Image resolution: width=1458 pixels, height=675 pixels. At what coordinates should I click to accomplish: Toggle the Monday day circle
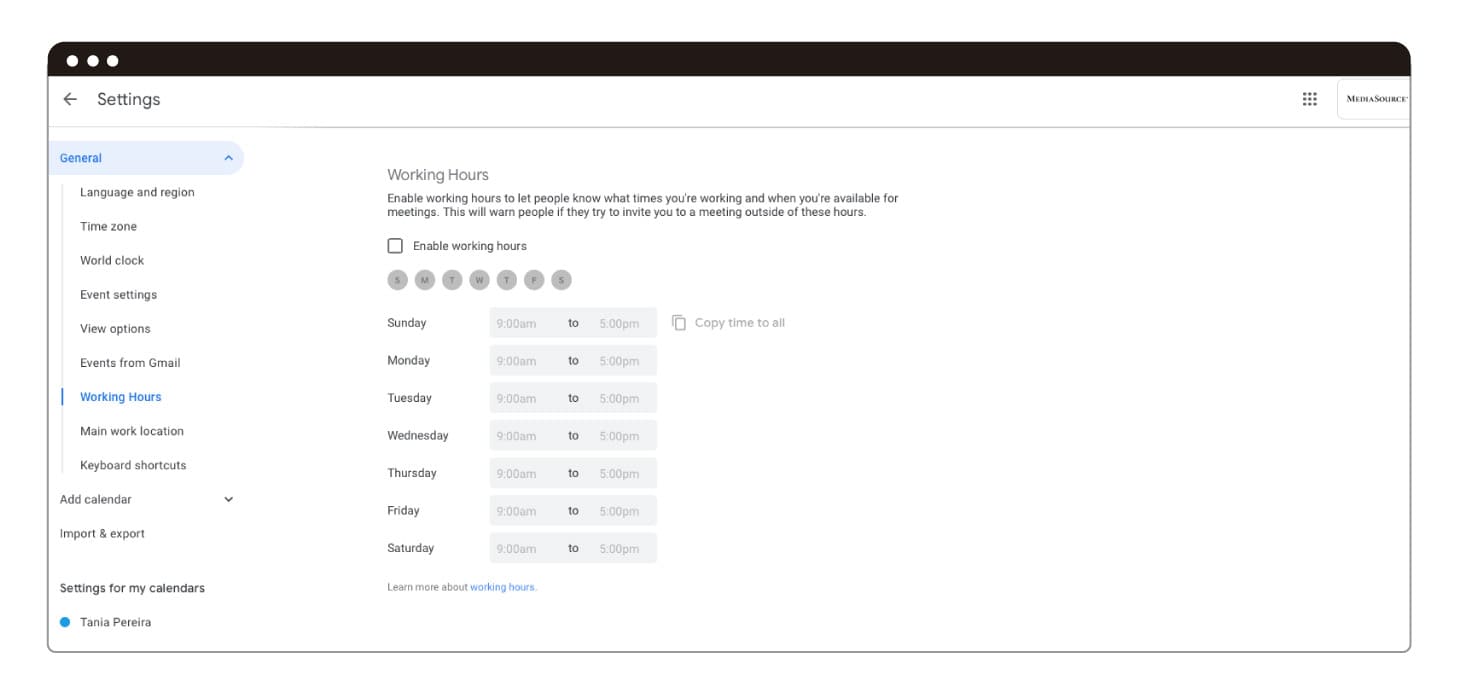(425, 280)
